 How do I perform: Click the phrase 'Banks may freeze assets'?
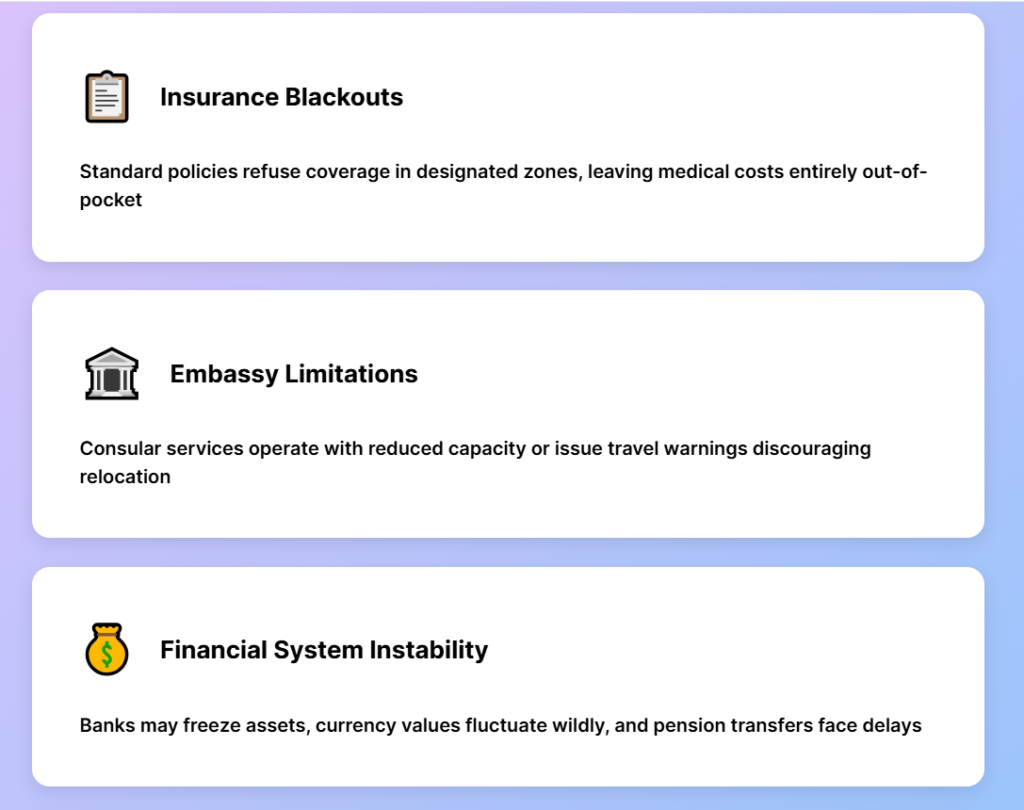click(x=190, y=725)
